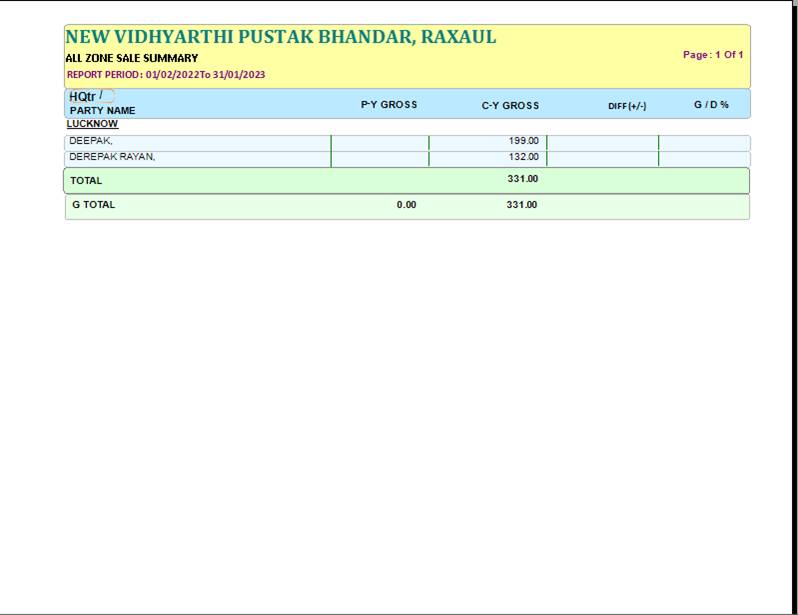Click the G / D % column header
Viewport: 798px width, 615px height.
click(711, 105)
